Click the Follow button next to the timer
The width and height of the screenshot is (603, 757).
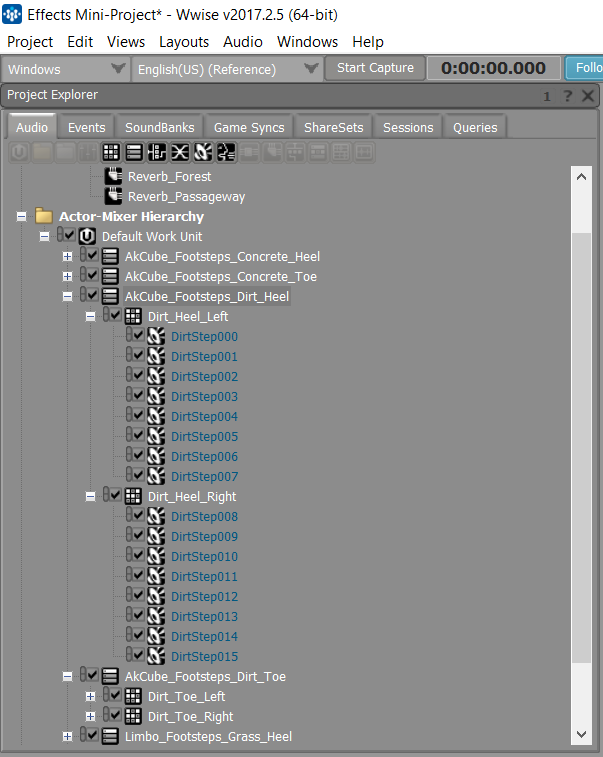coord(584,68)
